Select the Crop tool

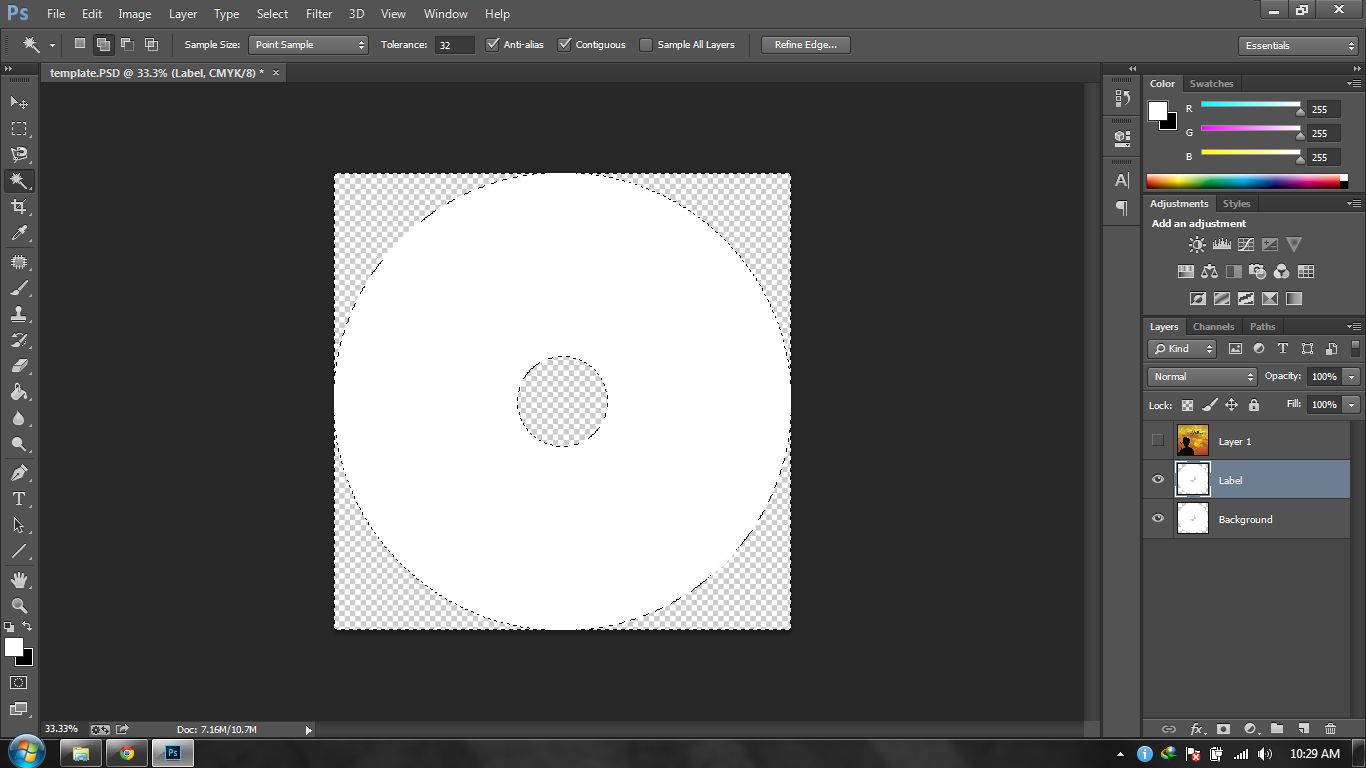coord(18,207)
